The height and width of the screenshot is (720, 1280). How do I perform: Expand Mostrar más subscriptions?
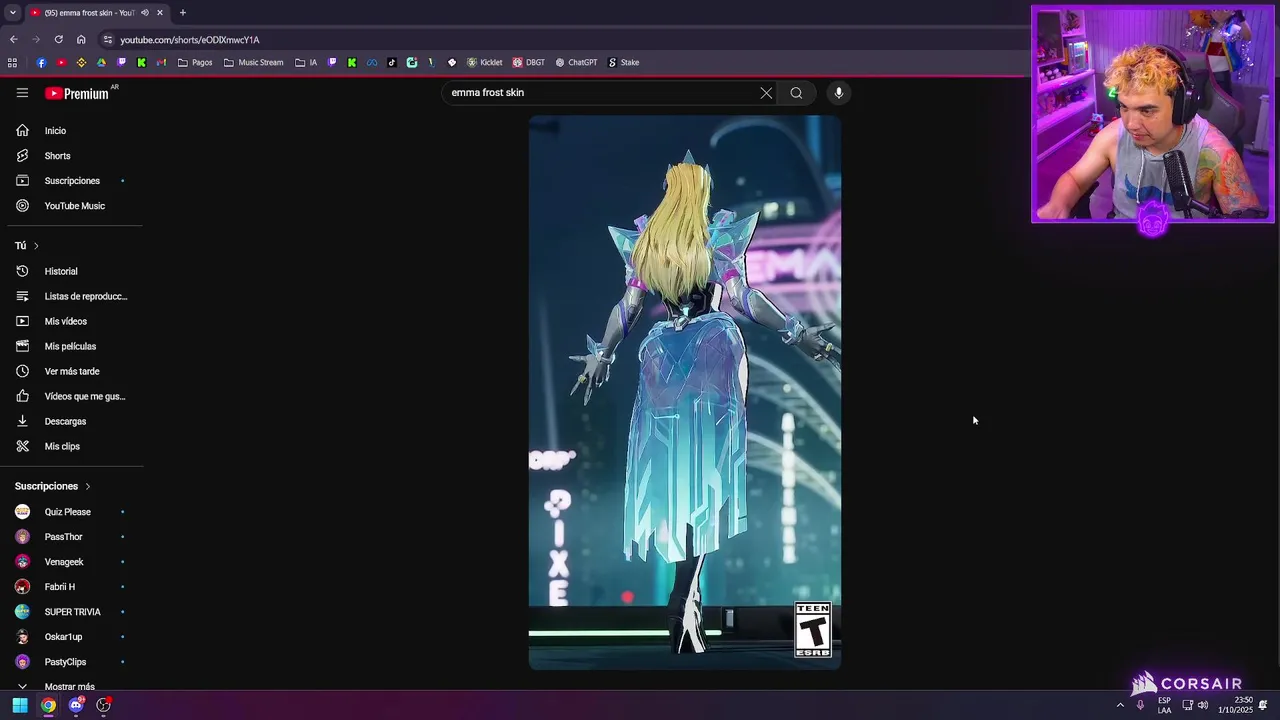(x=70, y=686)
